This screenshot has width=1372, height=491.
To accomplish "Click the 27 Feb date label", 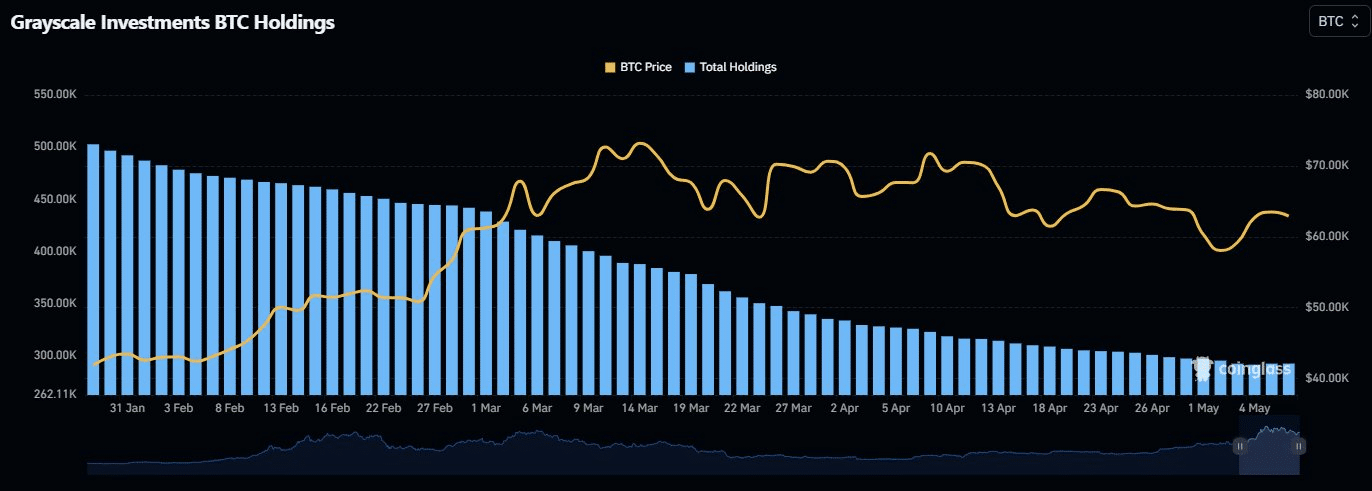I will tap(434, 409).
